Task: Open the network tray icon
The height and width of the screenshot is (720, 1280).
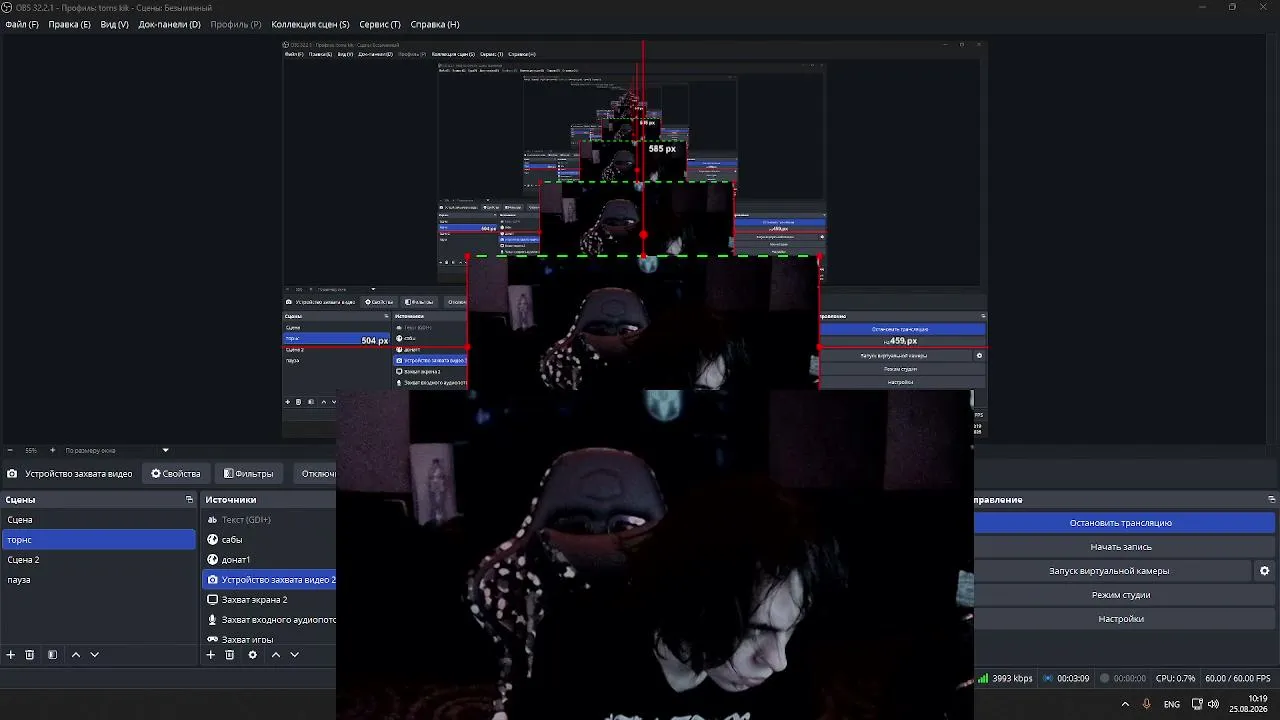Action: [1196, 704]
